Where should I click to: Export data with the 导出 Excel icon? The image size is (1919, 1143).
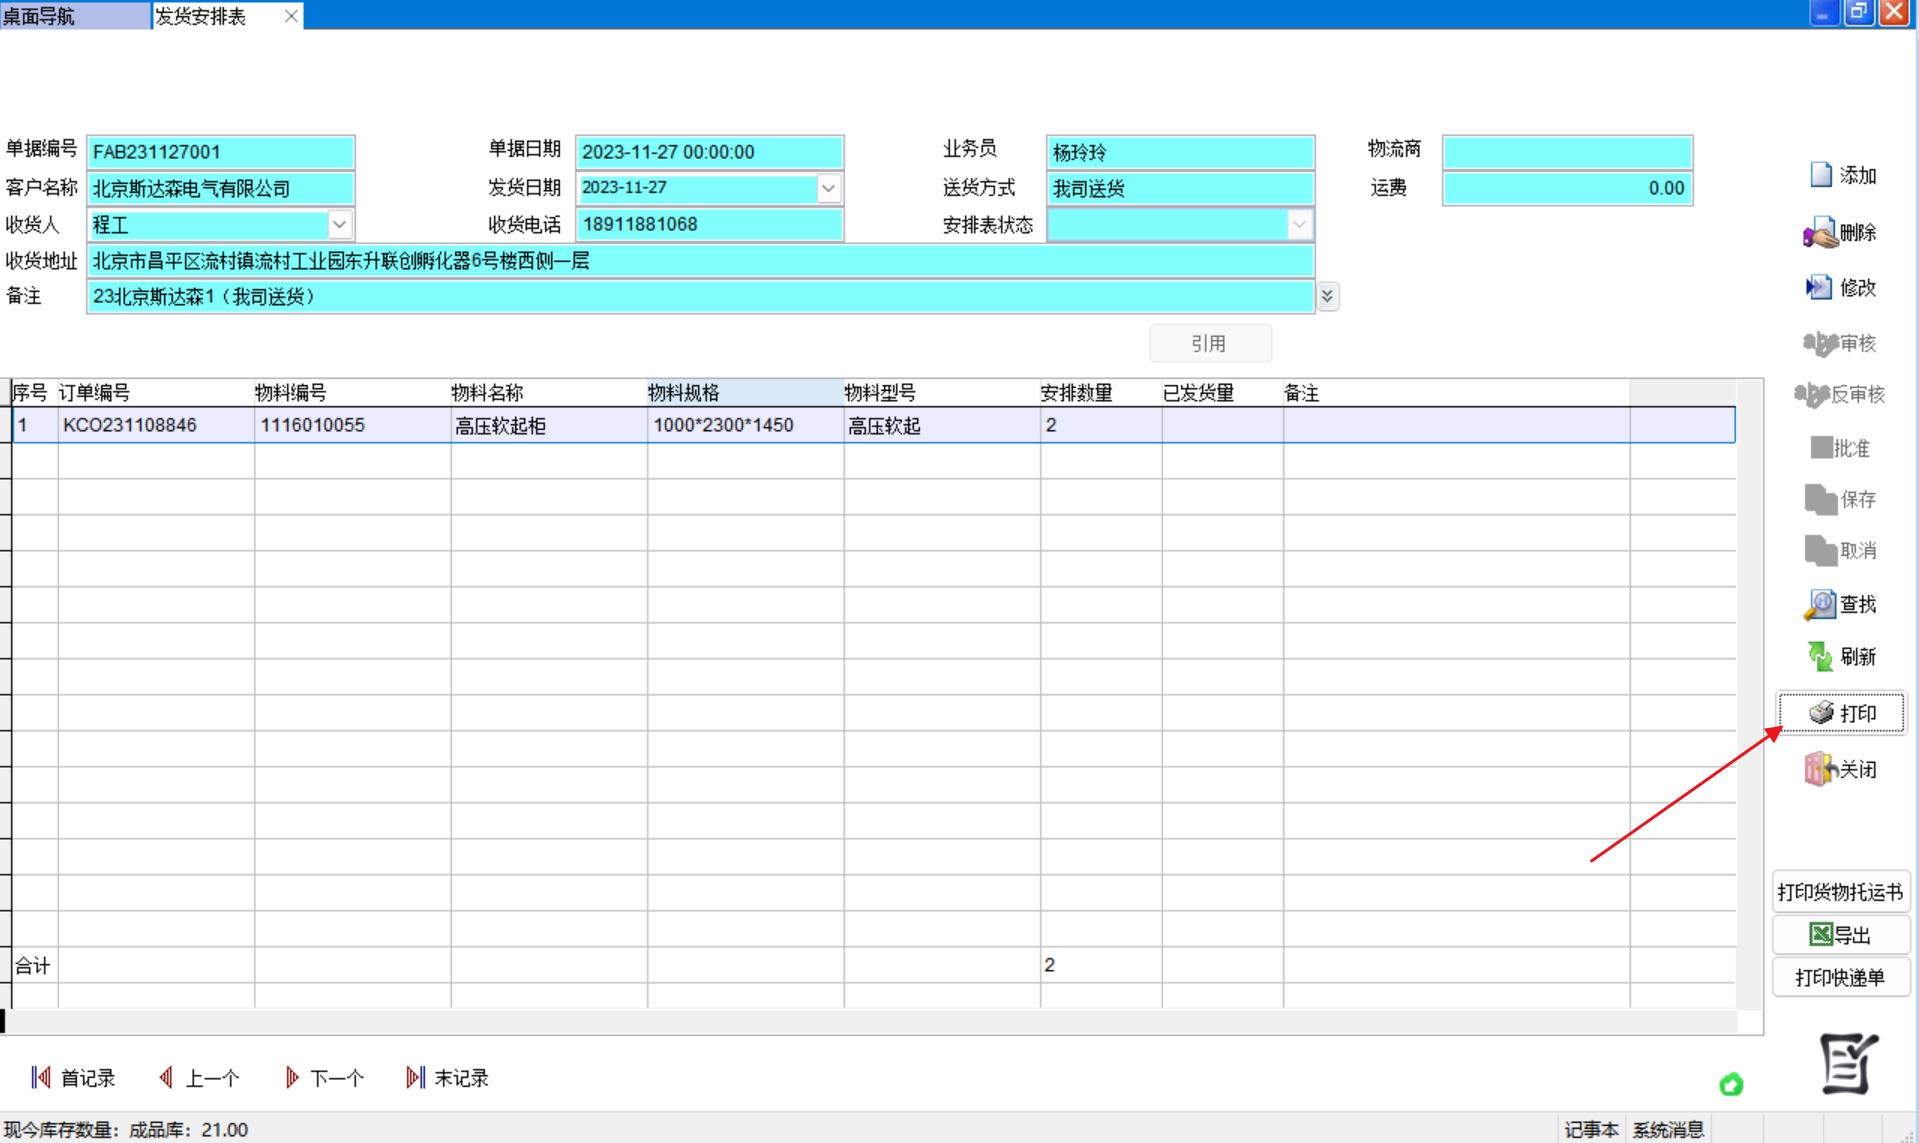(1821, 935)
